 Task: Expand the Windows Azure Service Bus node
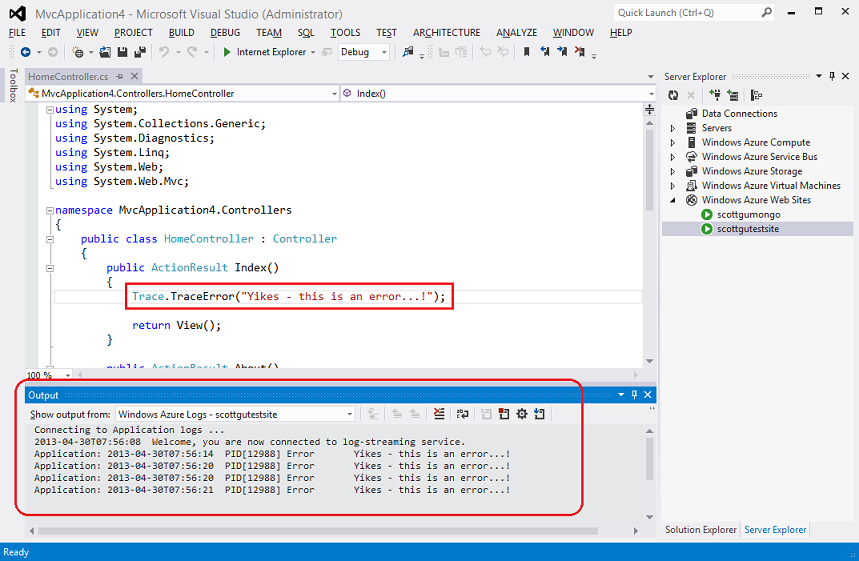pyautogui.click(x=673, y=157)
